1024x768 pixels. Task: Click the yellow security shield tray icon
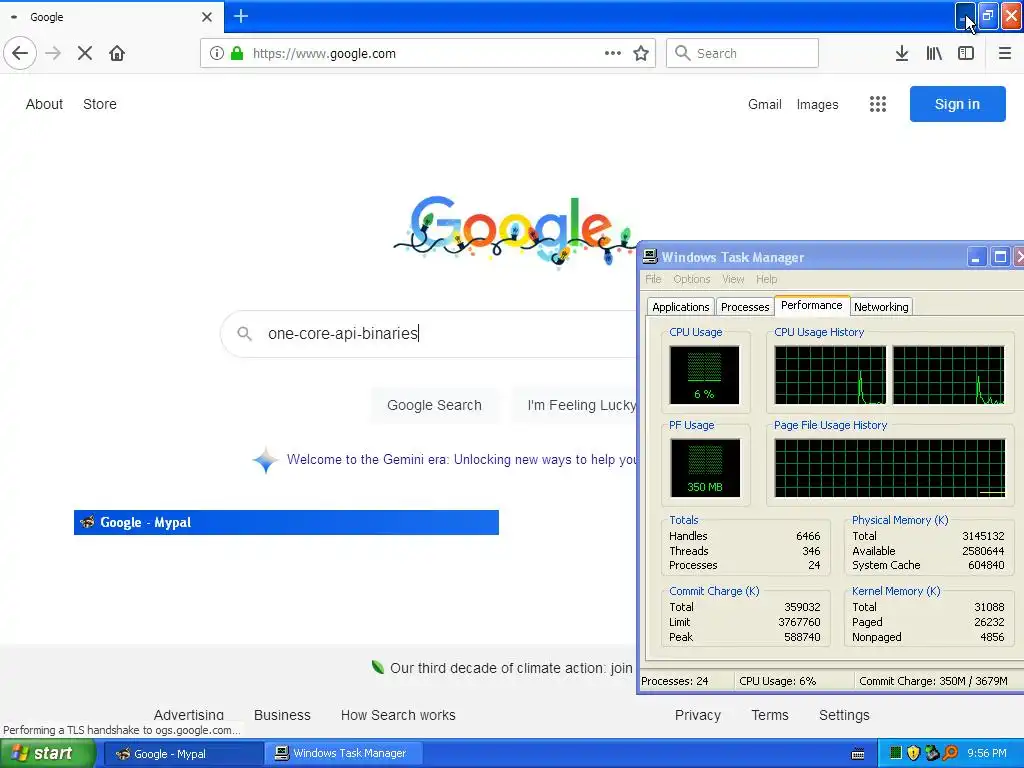(x=913, y=753)
